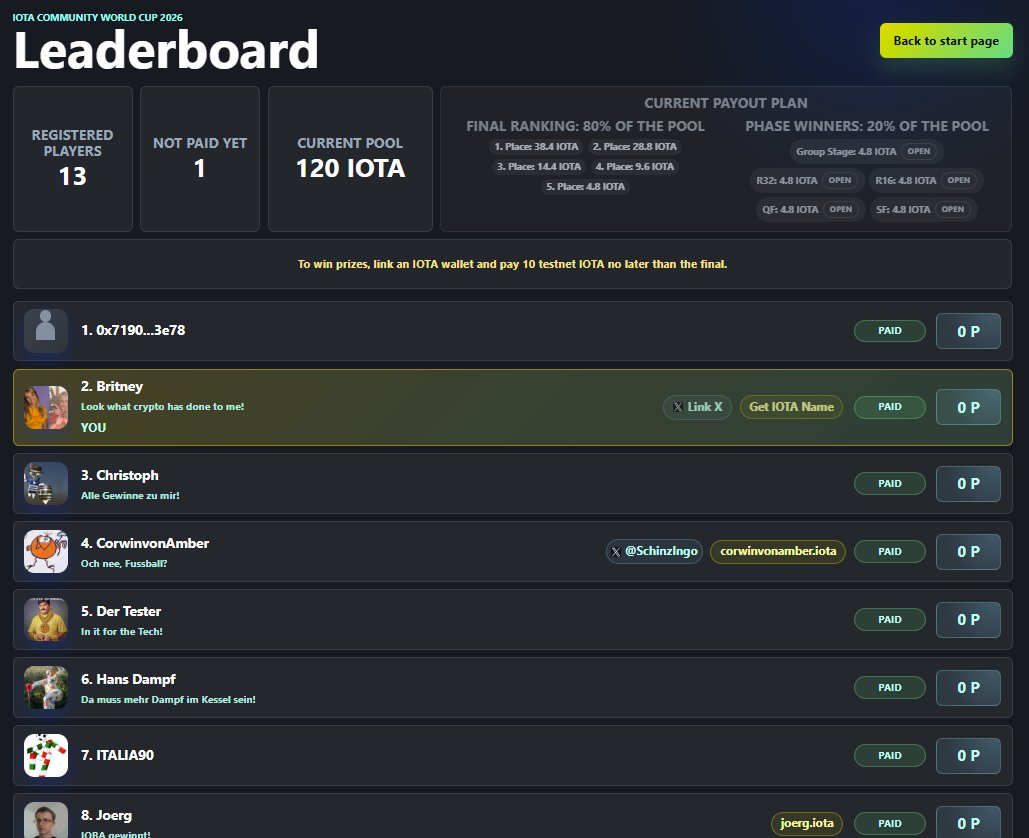
Task: Click 'Look what crypto has done to me!'
Action: pos(163,407)
